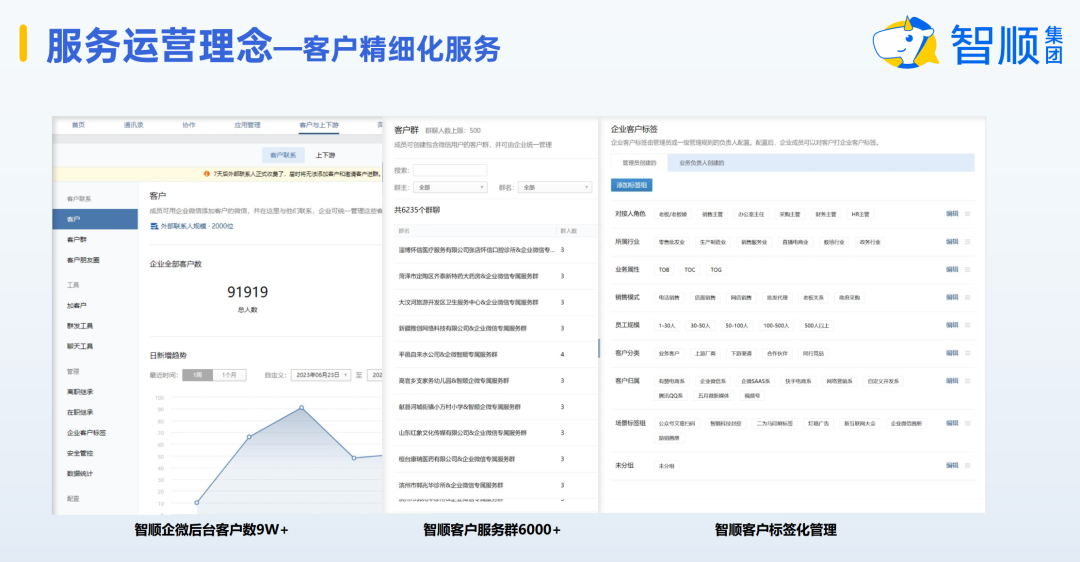Click the drag handle for 对接人角色 row

coord(967,214)
